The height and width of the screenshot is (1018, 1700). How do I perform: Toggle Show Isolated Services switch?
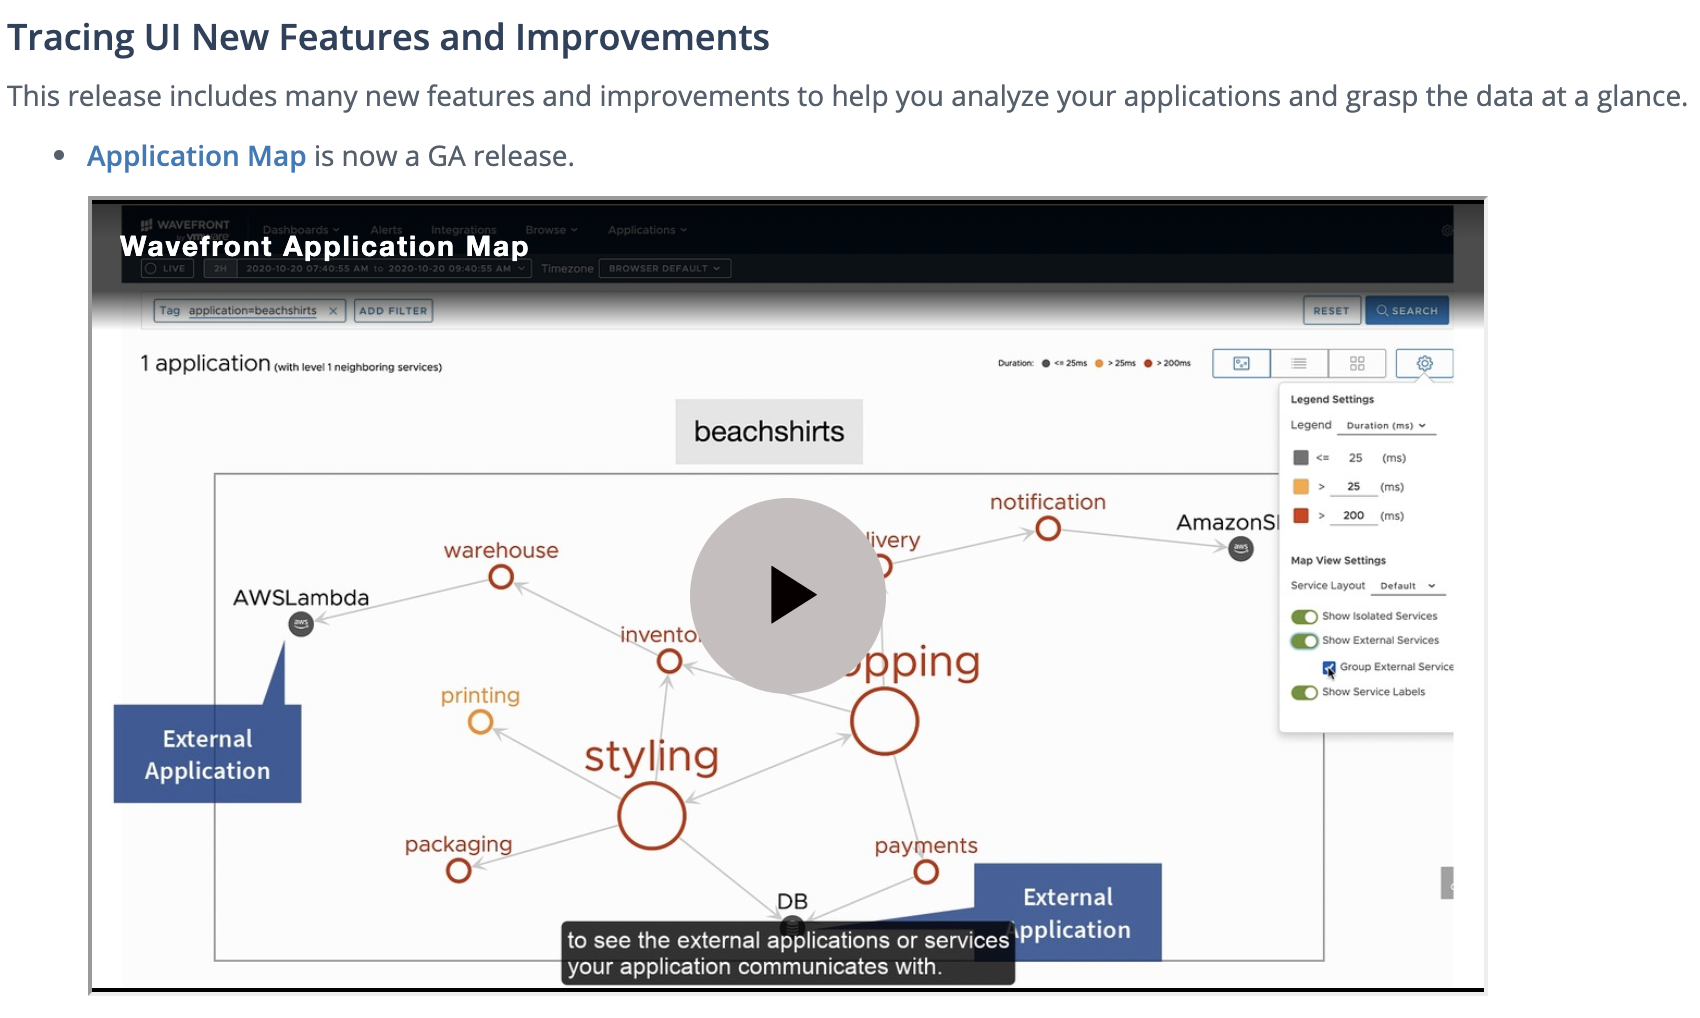point(1304,617)
